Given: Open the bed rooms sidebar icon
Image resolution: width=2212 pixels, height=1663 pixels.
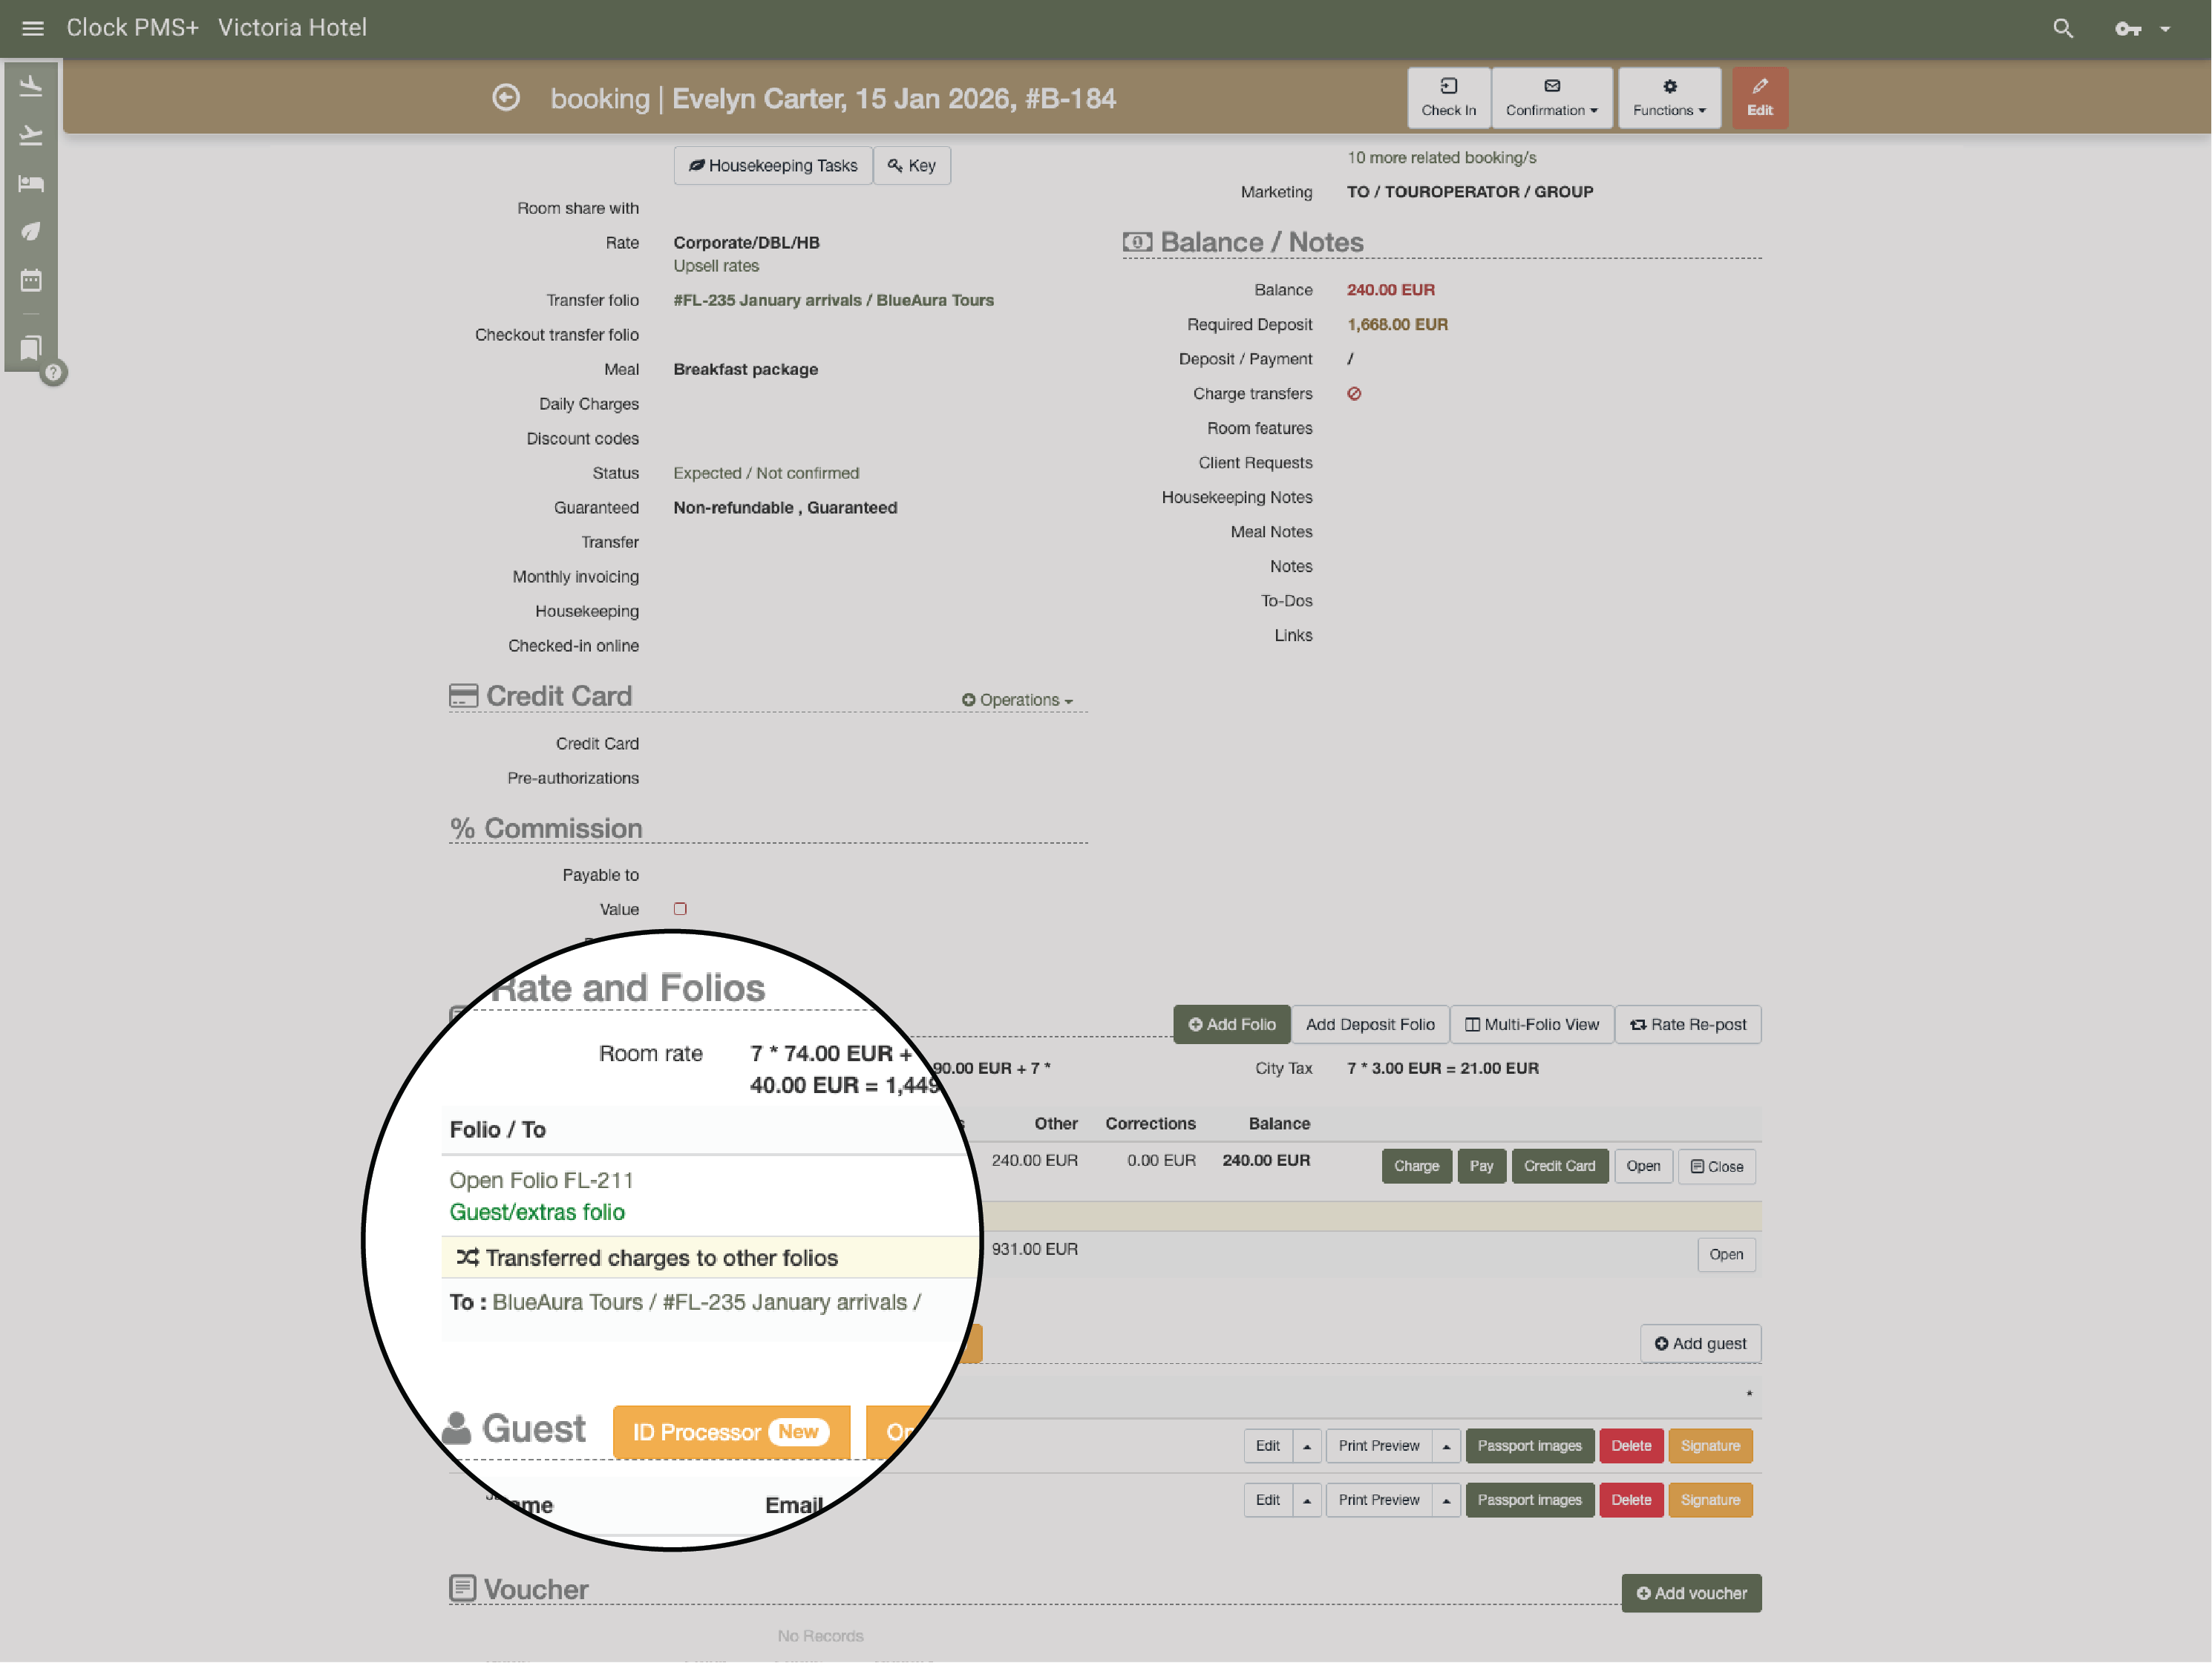Looking at the screenshot, I should [31, 183].
